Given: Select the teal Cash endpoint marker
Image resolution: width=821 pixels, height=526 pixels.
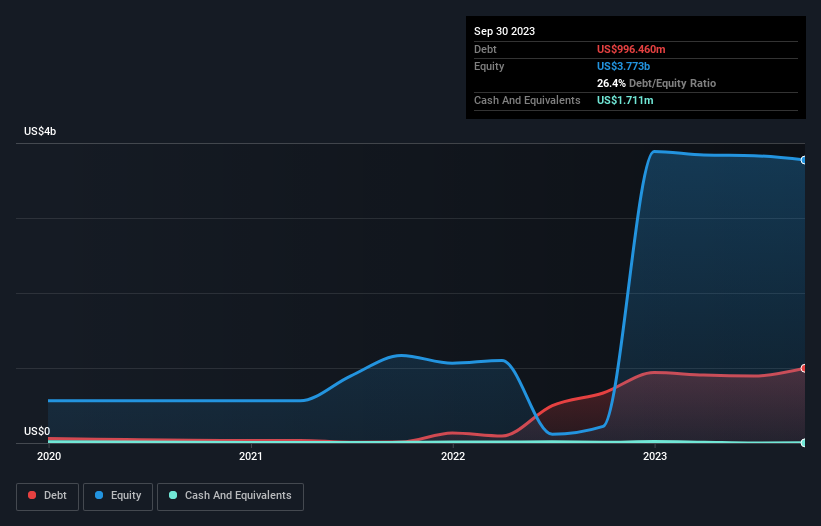Looking at the screenshot, I should [x=804, y=443].
